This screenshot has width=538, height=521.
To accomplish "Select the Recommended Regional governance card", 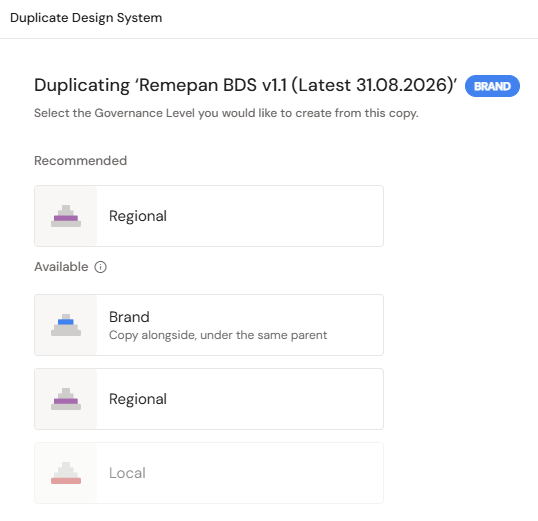I will 209,216.
